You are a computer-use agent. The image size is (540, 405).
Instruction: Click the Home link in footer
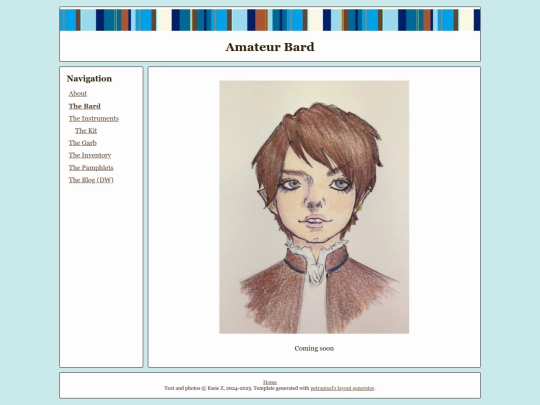click(x=270, y=382)
